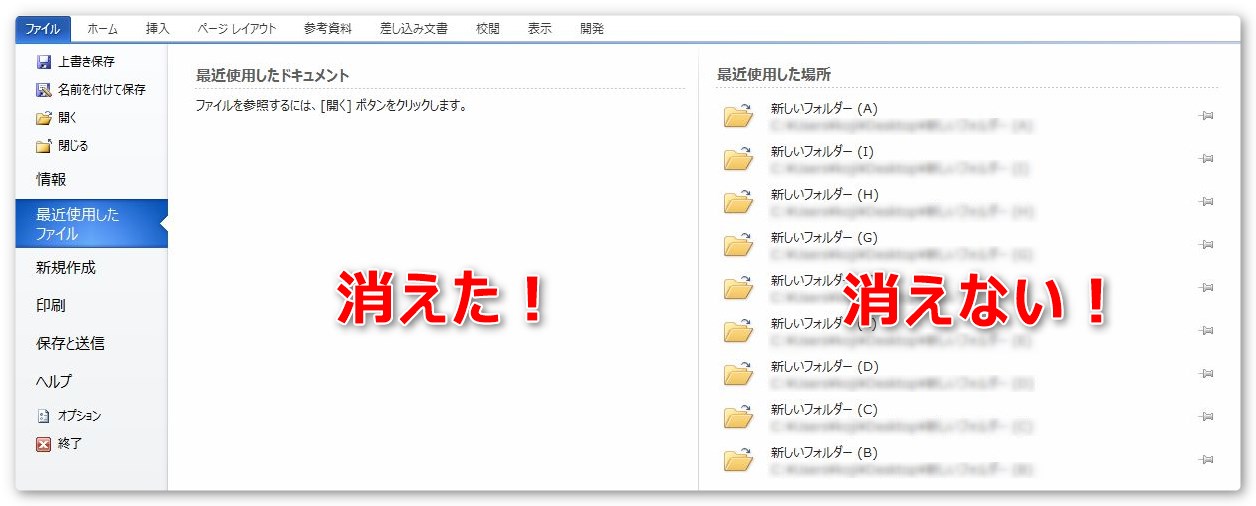This screenshot has height=506, width=1256.
Task: Switch to the ホーム ribbon tab
Action: (102, 29)
